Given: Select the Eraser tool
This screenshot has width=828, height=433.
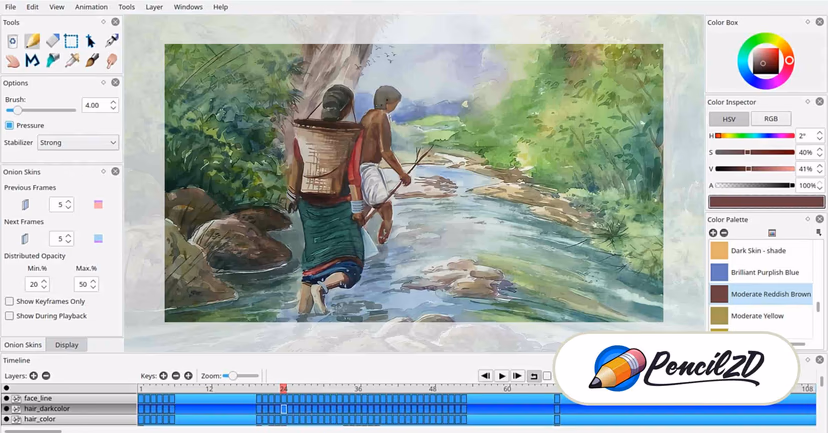Looking at the screenshot, I should pyautogui.click(x=52, y=41).
